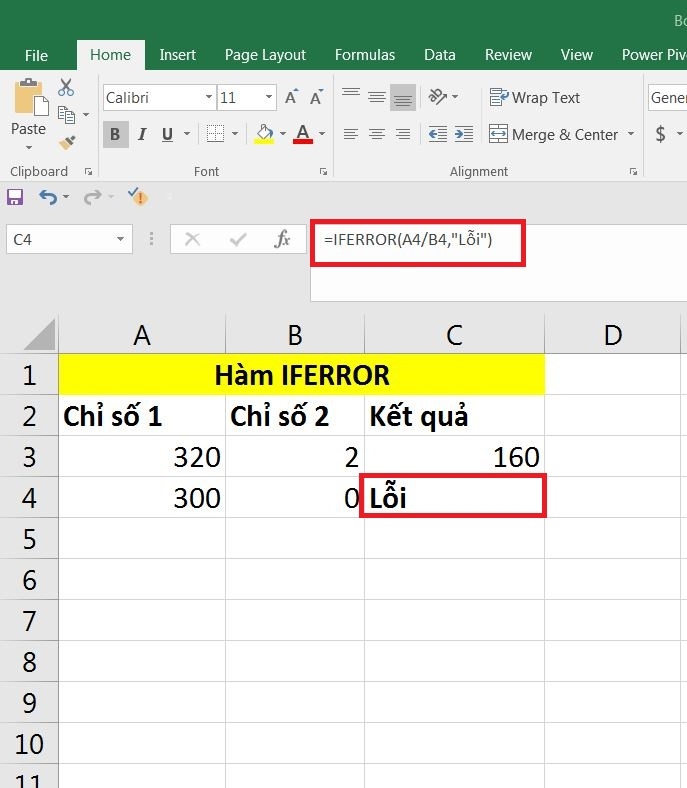Cancel formula entry with the X
The image size is (687, 788).
tap(192, 239)
